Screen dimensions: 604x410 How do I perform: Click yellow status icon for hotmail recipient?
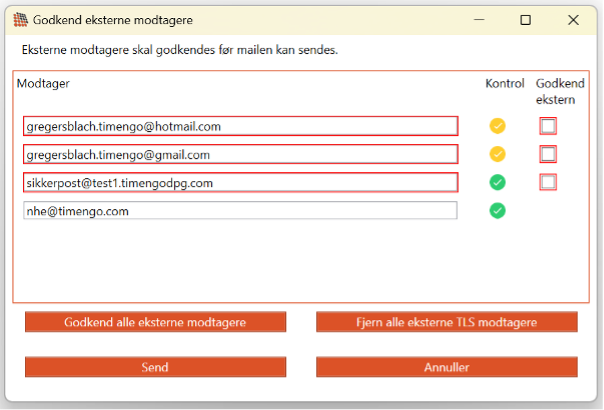[497, 126]
